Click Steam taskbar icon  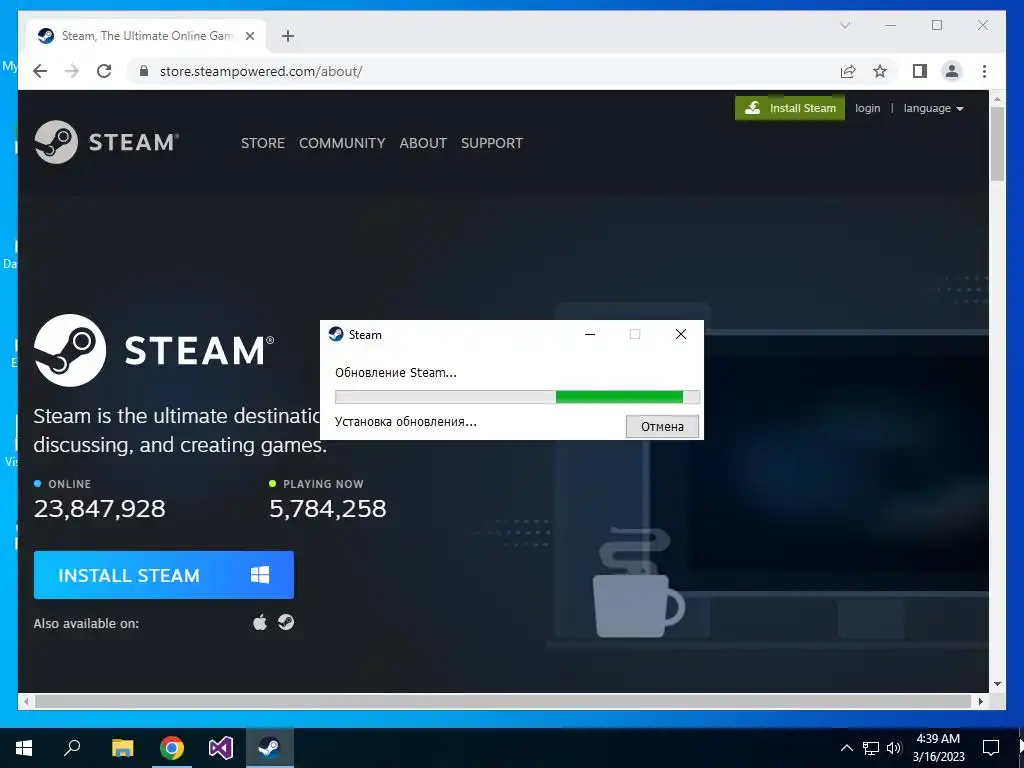(270, 748)
